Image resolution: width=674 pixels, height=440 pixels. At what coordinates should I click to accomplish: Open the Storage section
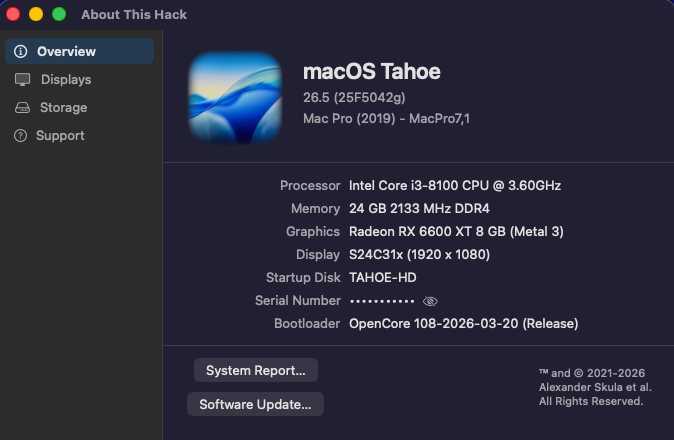point(64,107)
